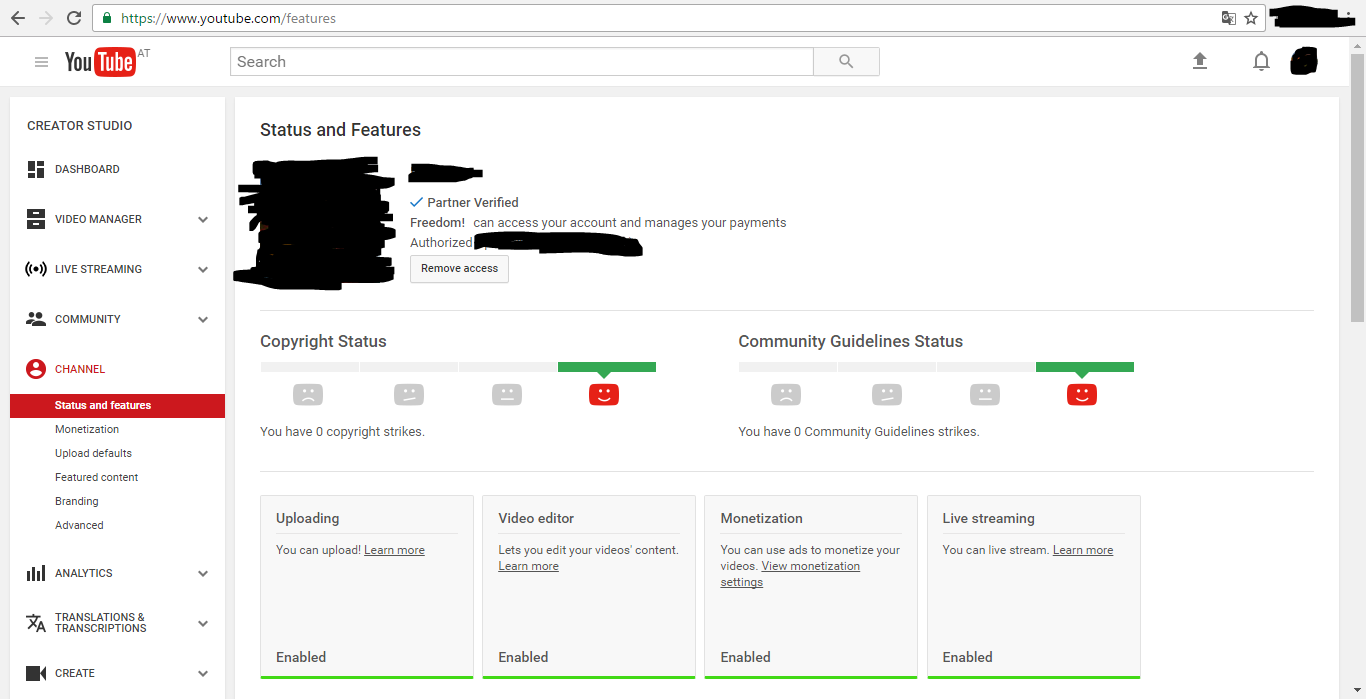Click the gray sad face under Copyright Status

(309, 394)
